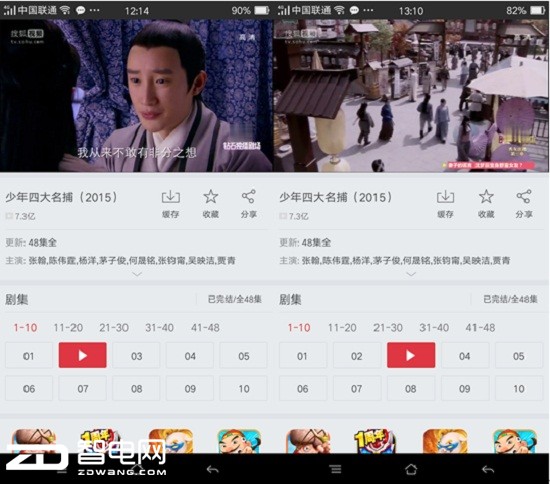Tap the home icon in right navigation bar
The height and width of the screenshot is (484, 550).
tap(411, 469)
